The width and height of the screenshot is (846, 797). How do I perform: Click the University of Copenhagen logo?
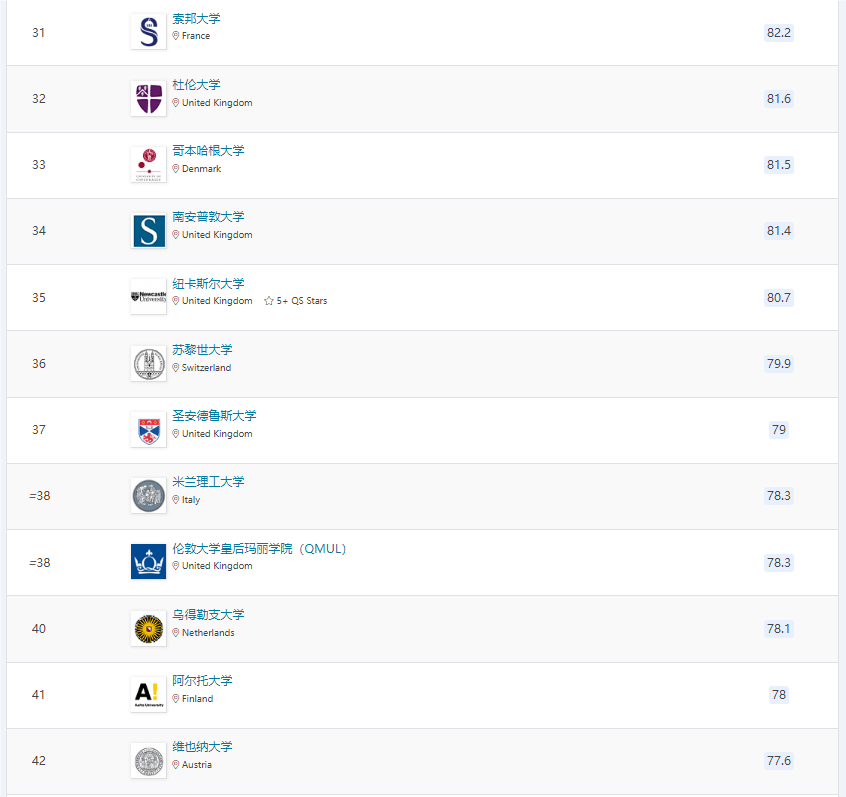[148, 164]
